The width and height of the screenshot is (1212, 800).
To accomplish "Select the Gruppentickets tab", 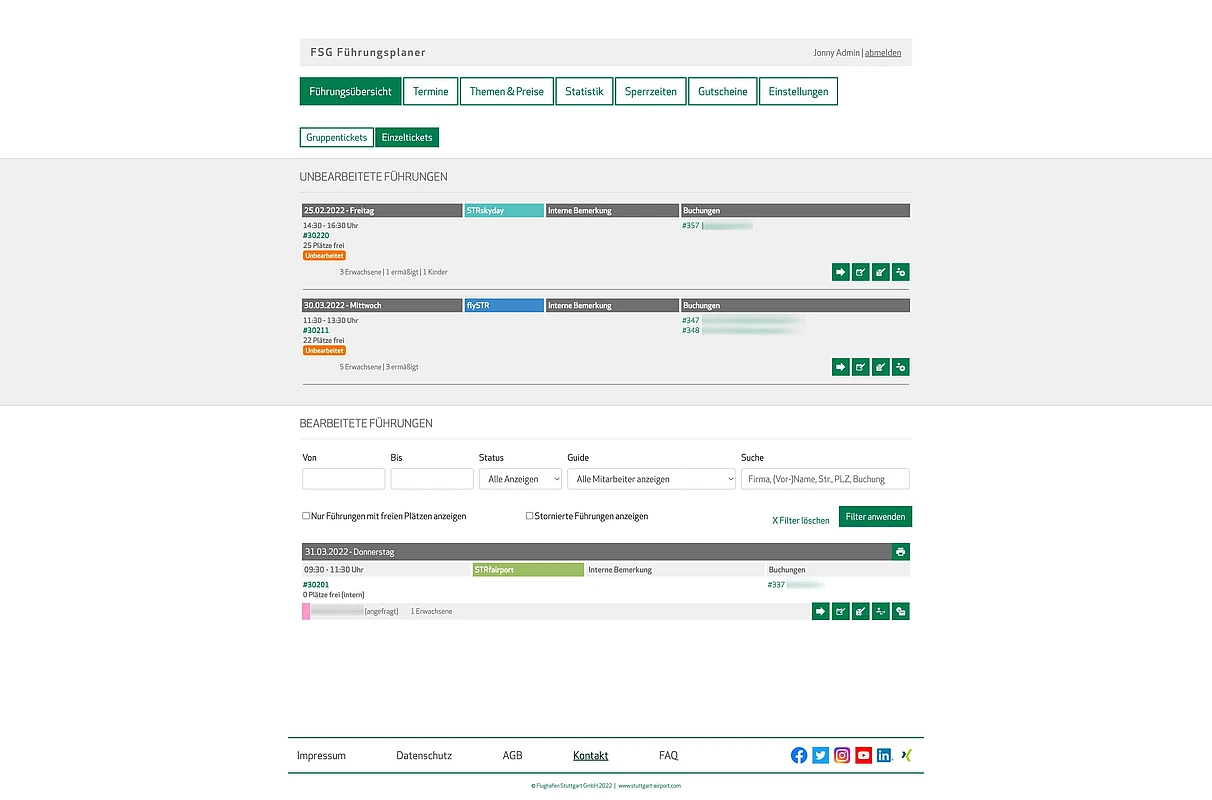I will click(336, 138).
